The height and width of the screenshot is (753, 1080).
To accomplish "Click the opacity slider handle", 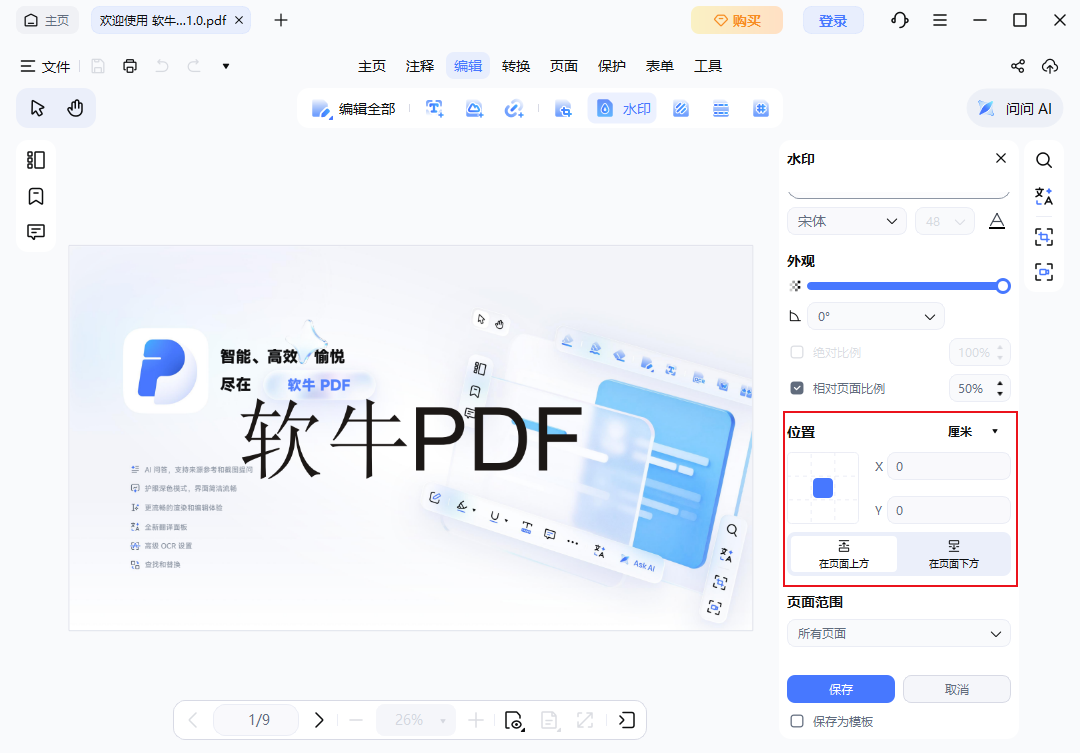I will coord(1003,286).
